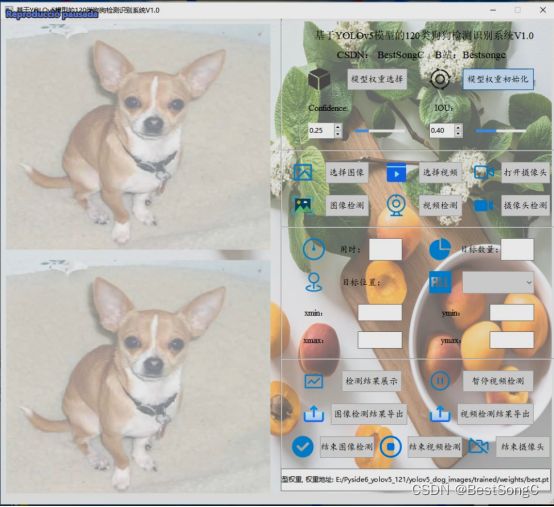Click the image results export upload icon
The width and height of the screenshot is (554, 507).
tap(314, 413)
